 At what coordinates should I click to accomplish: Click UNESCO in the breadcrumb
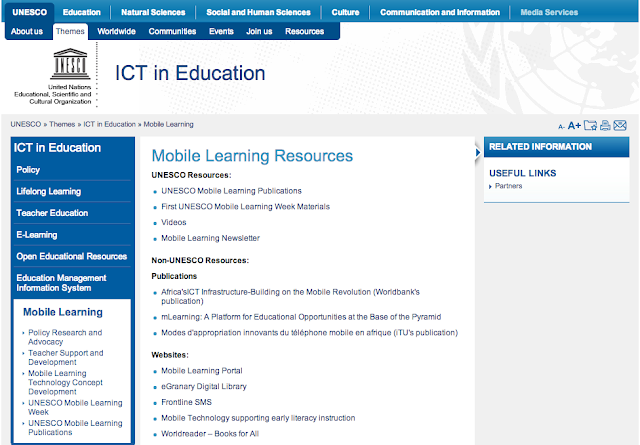coord(26,124)
